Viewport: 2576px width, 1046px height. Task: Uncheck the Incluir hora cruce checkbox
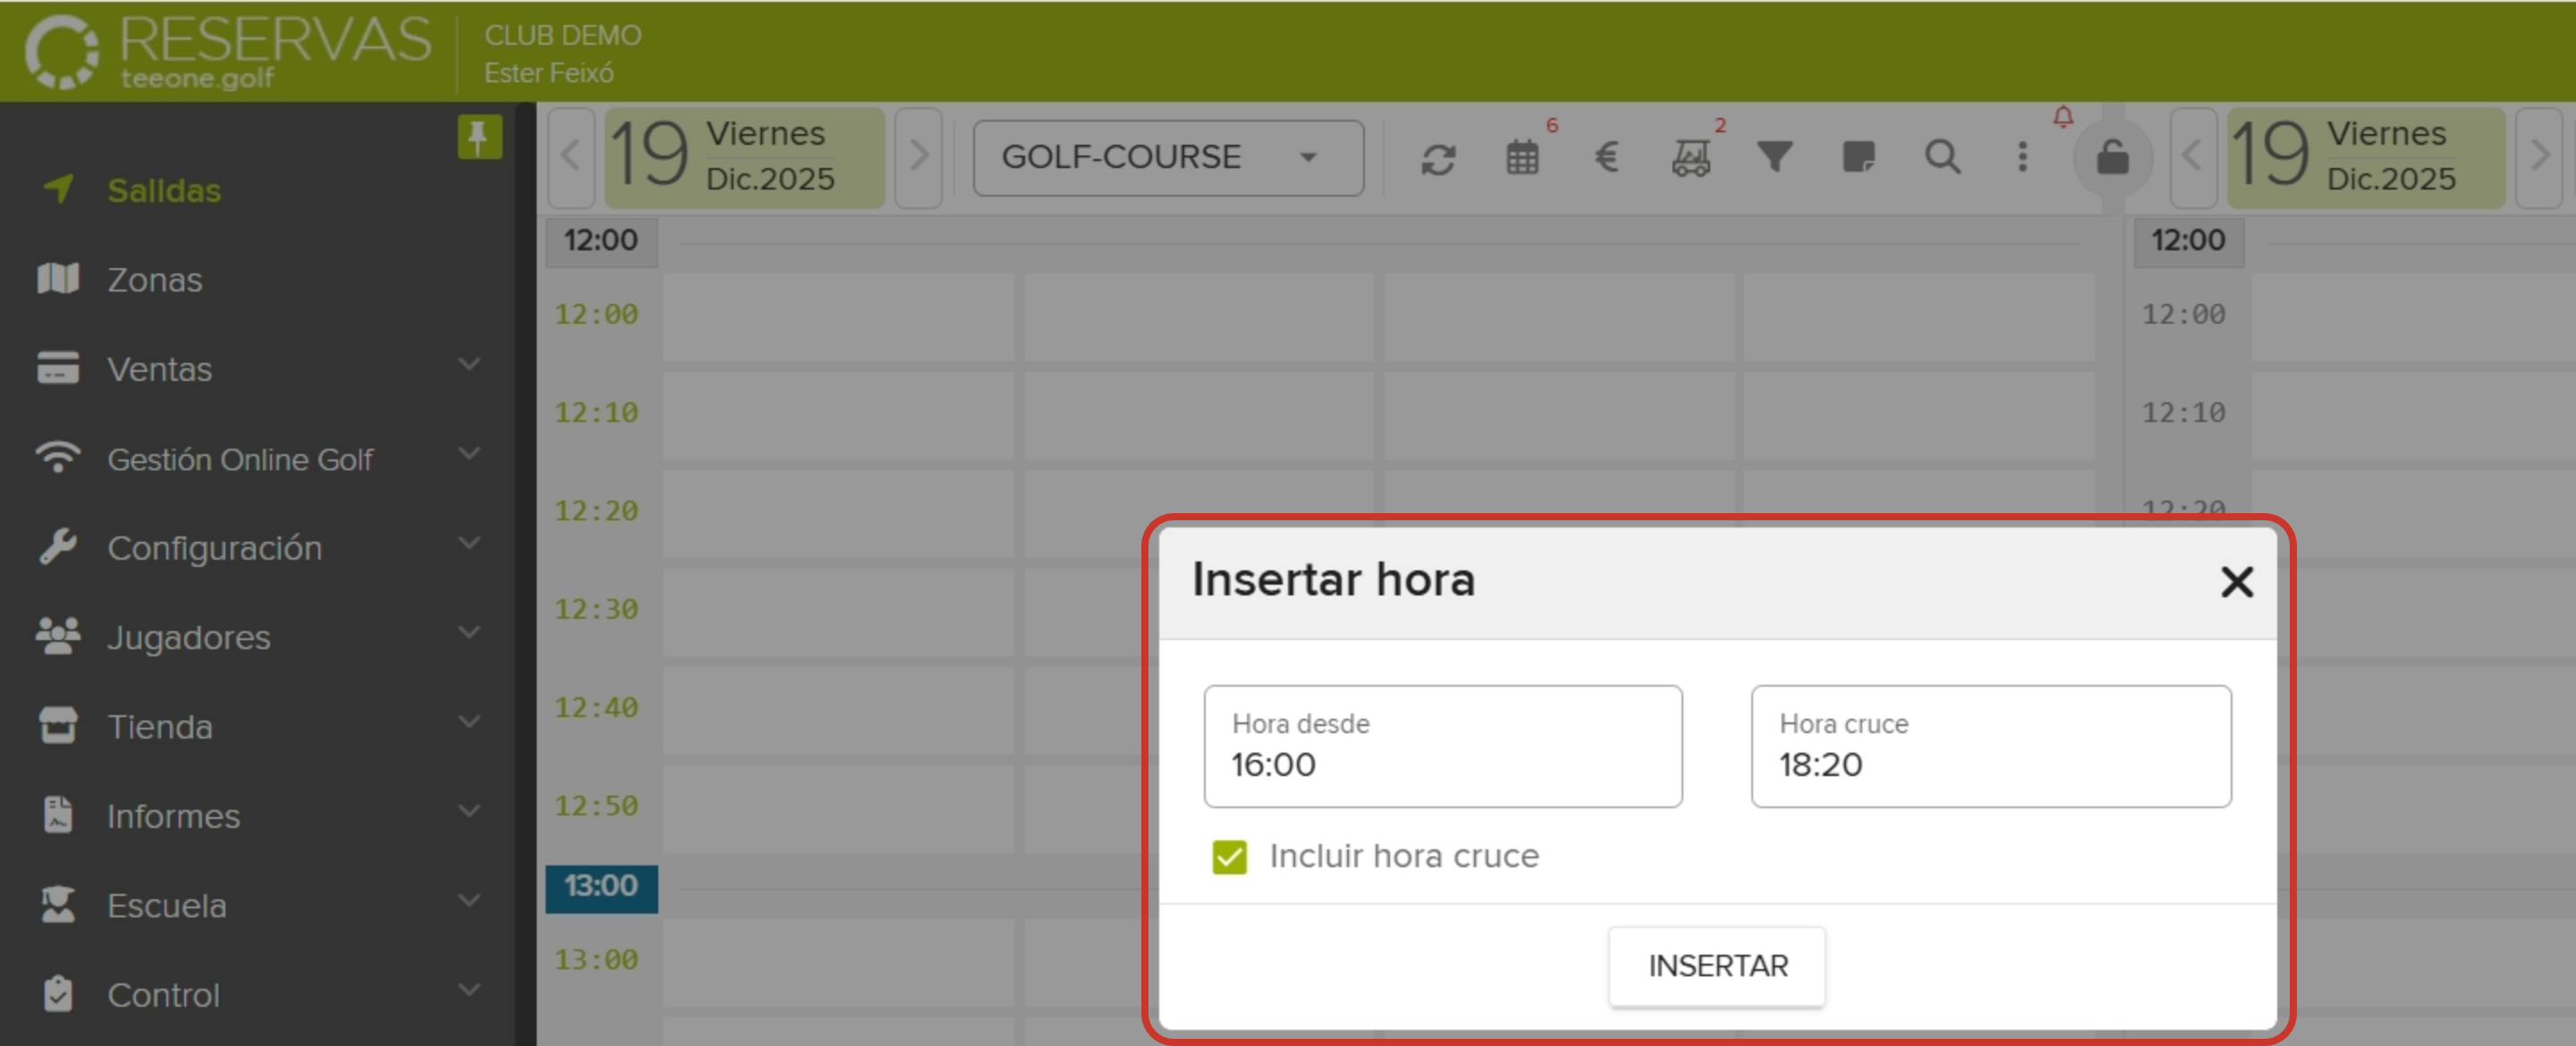point(1228,856)
